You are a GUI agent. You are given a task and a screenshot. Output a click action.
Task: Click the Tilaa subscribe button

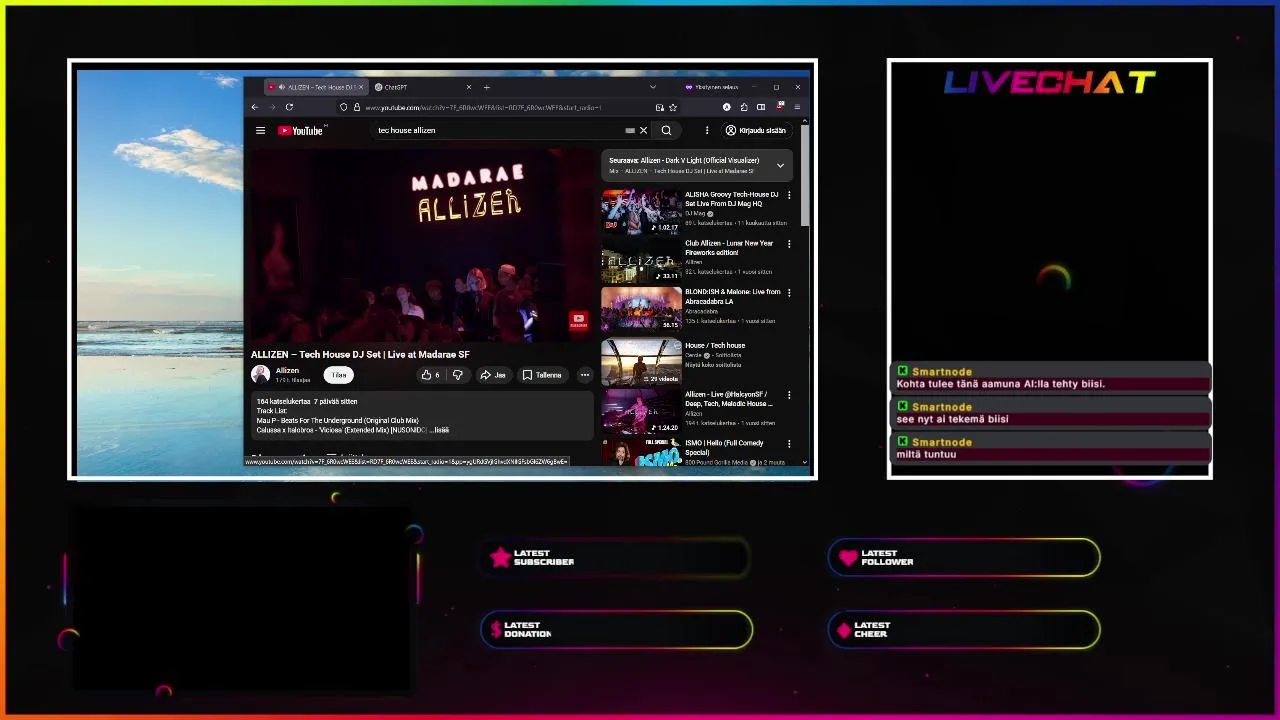pos(339,375)
